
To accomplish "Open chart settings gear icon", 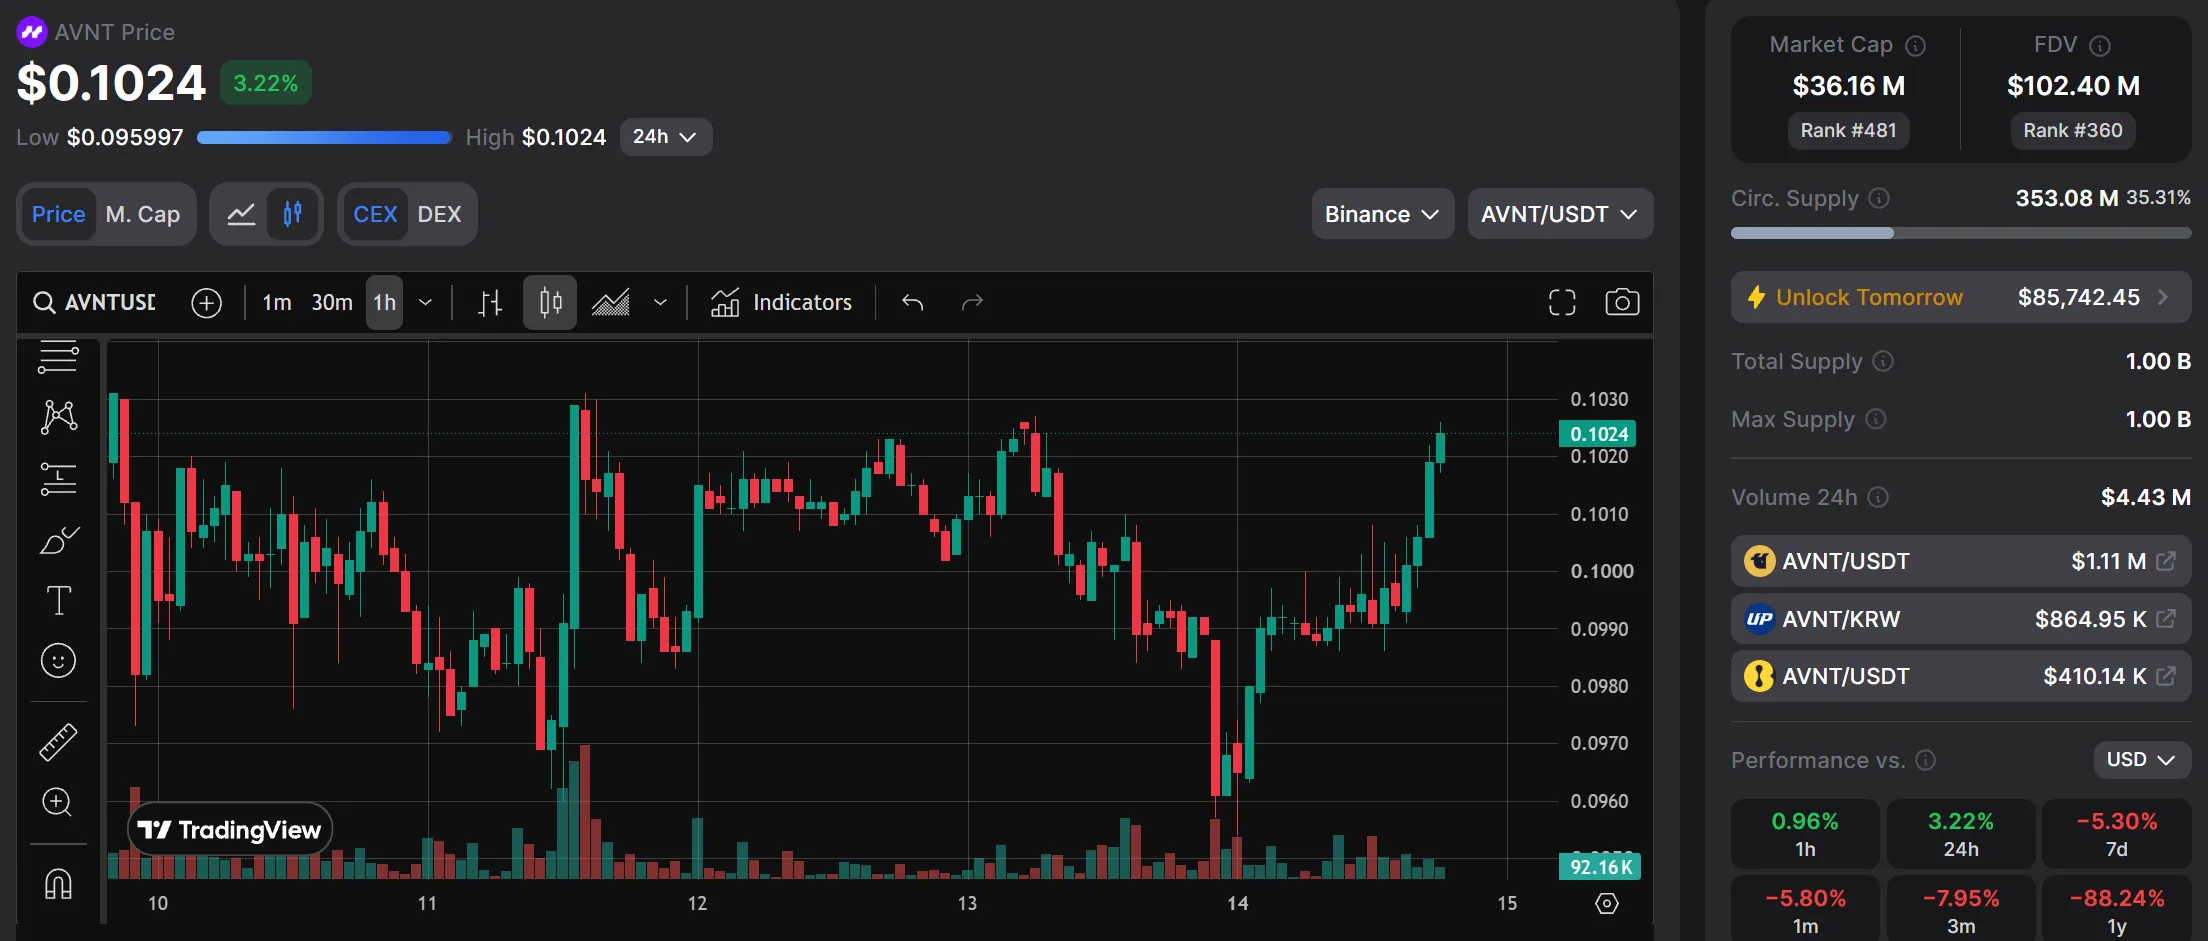I will (1607, 903).
